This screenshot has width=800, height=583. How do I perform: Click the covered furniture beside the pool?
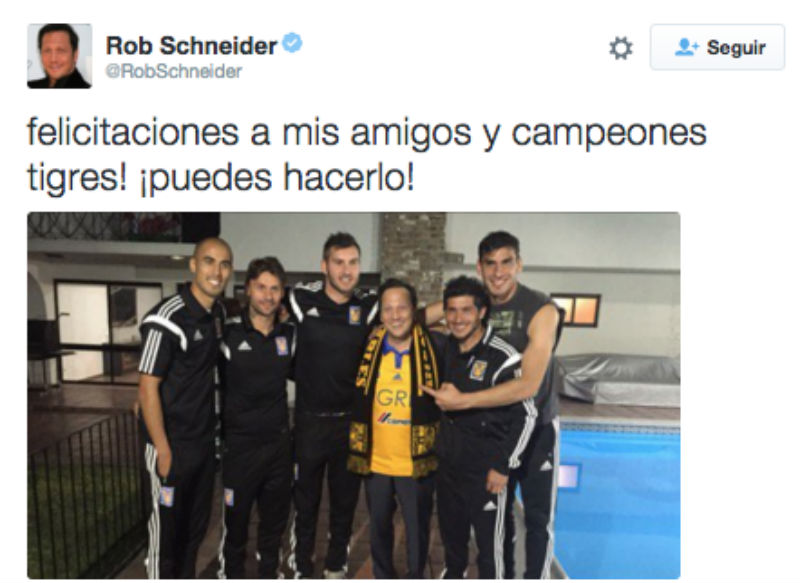click(x=619, y=379)
